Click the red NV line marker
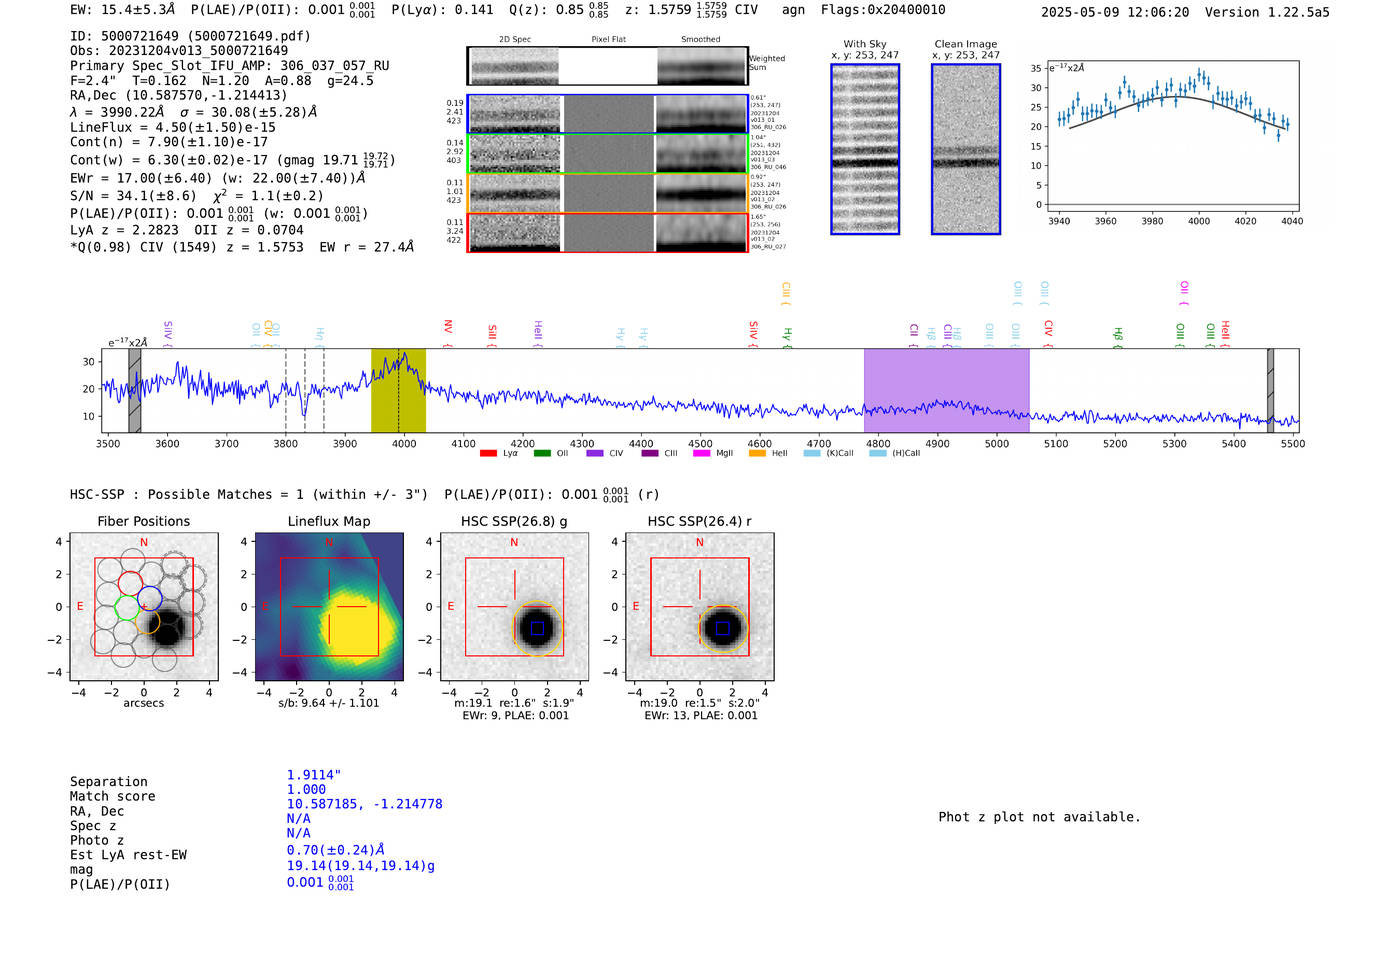This screenshot has height=953, width=1400. click(448, 333)
